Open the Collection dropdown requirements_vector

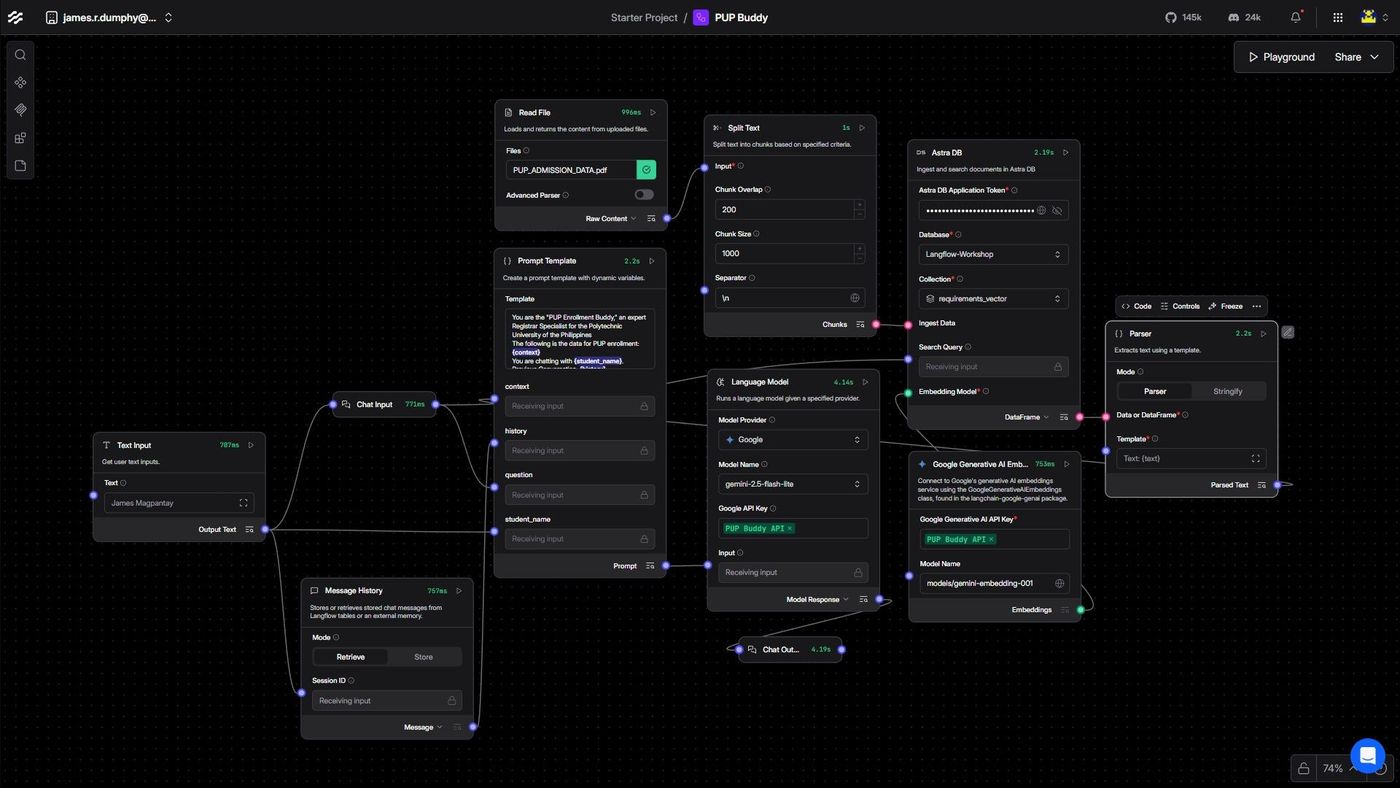[993, 298]
